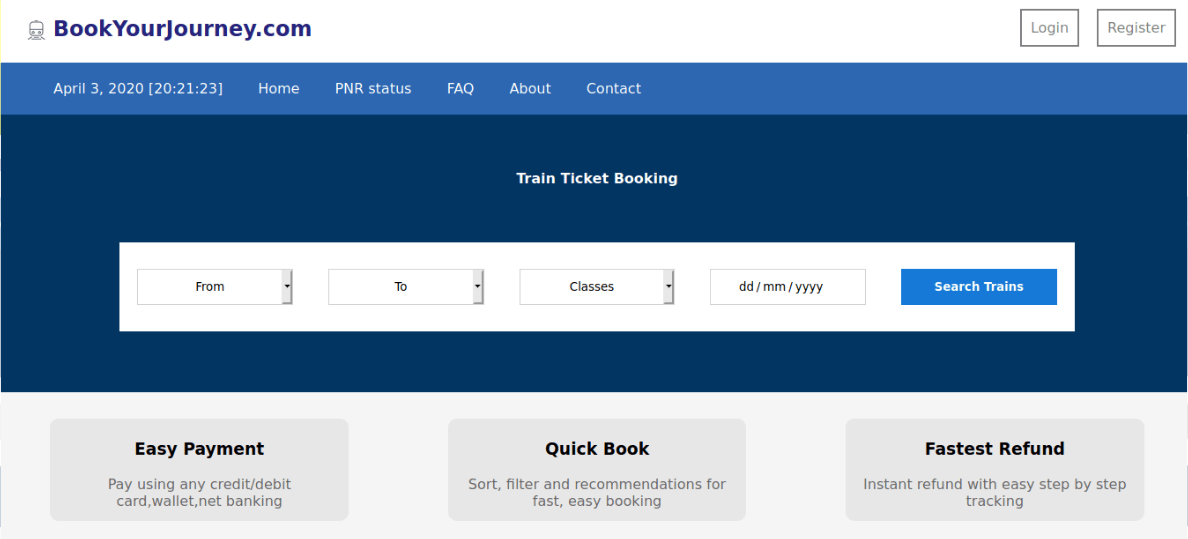This screenshot has width=1188, height=539.
Task: Click the date and time display
Action: click(138, 89)
